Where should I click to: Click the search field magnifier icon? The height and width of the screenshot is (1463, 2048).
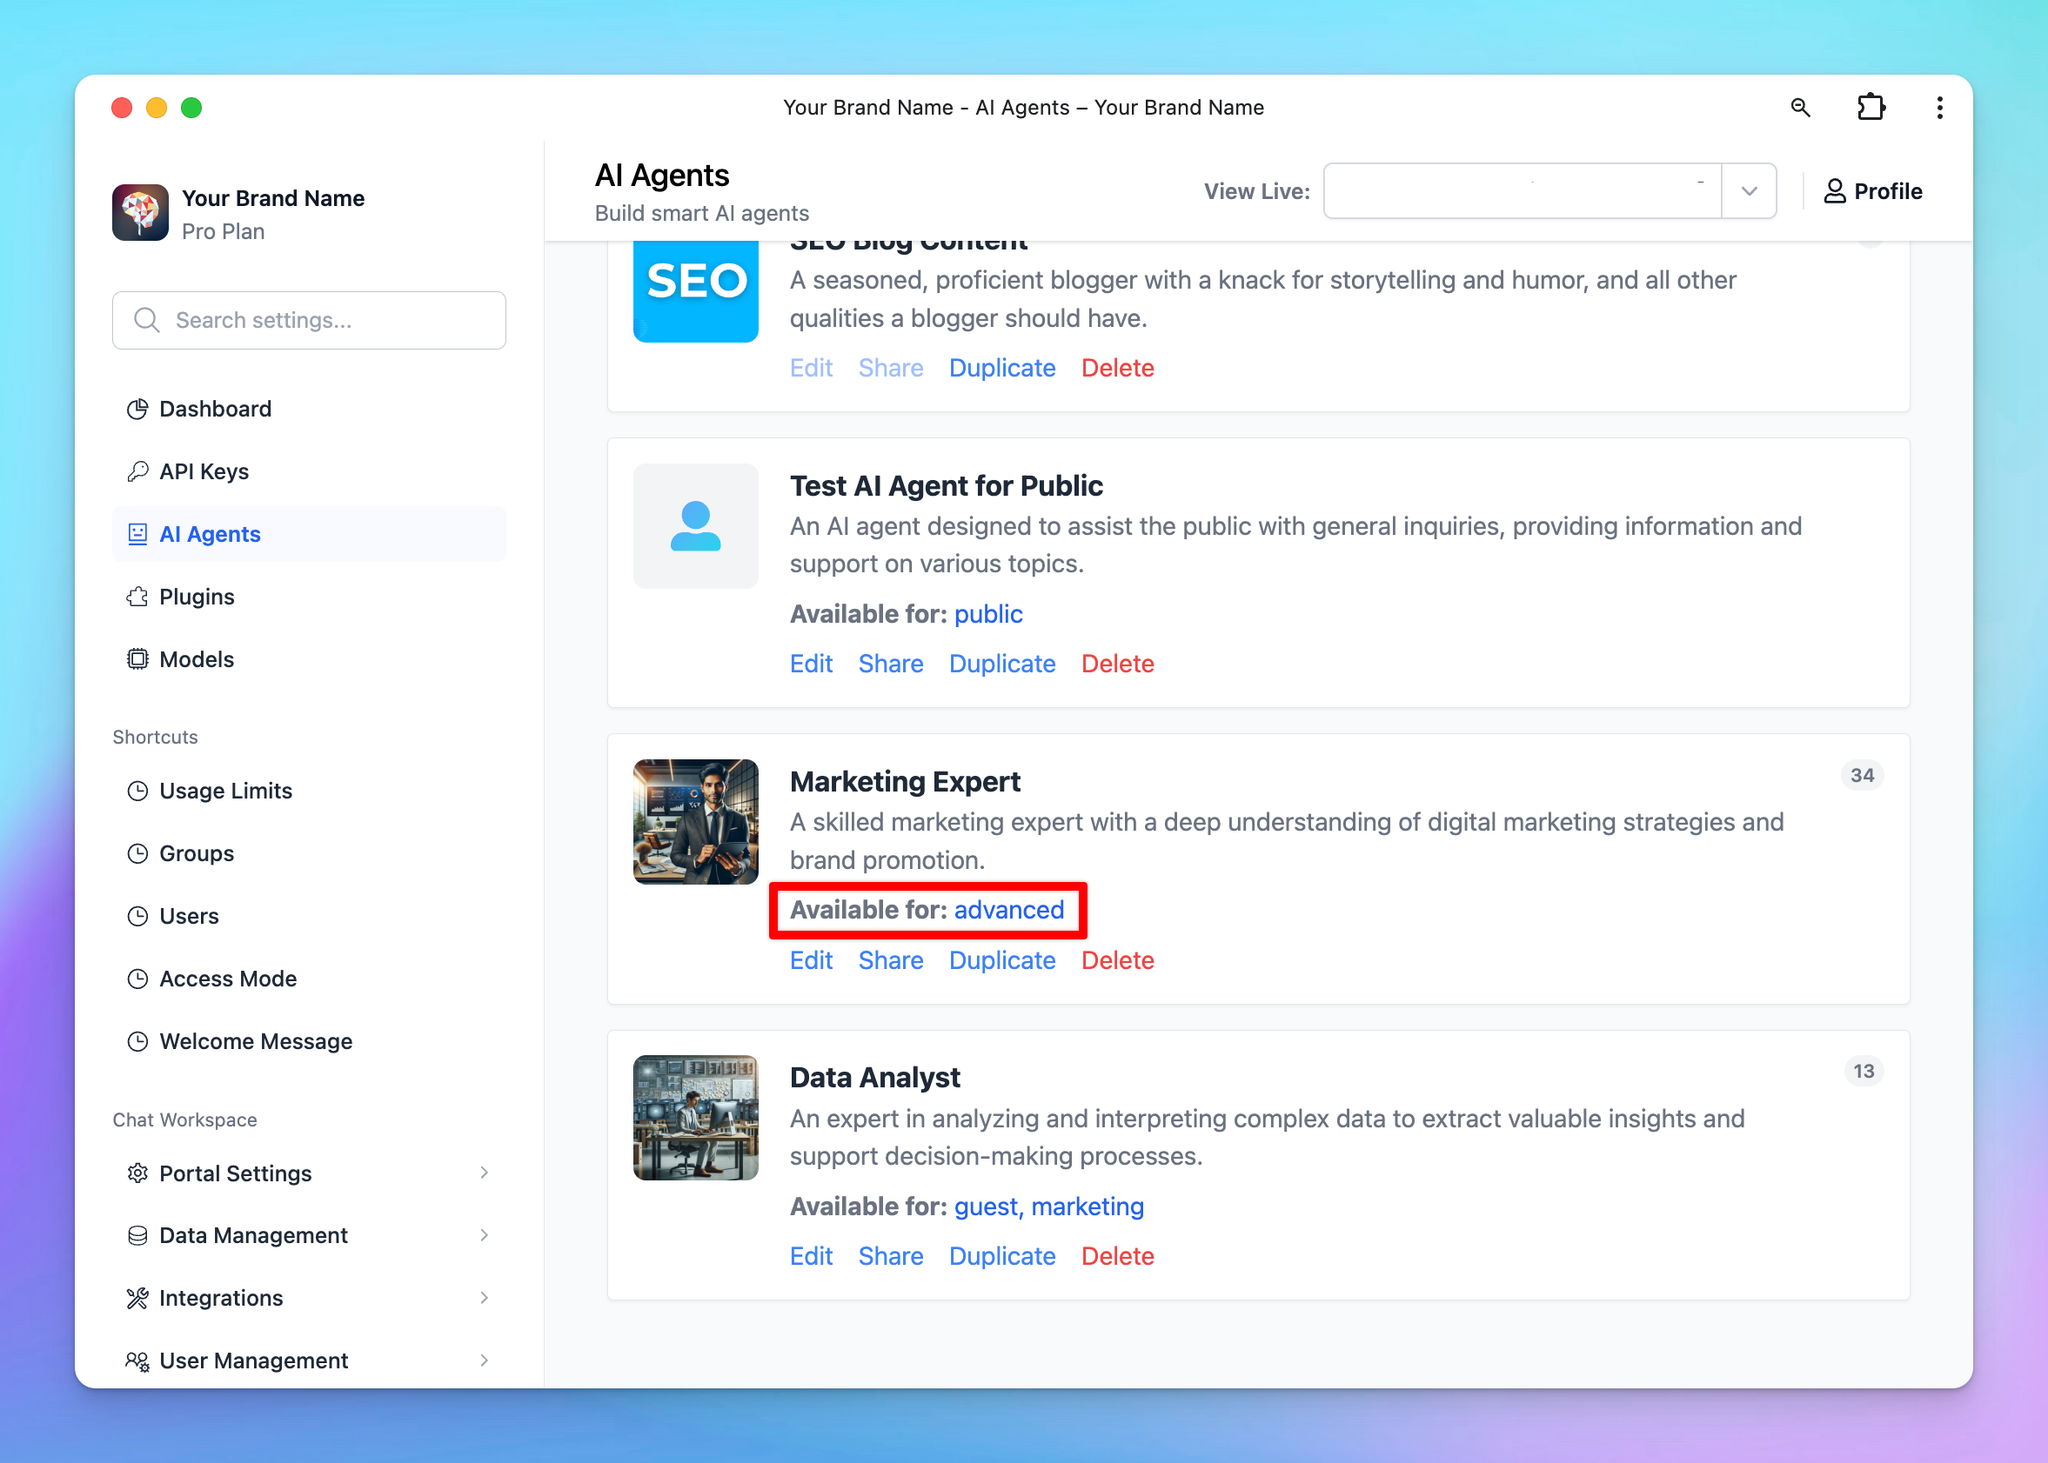click(147, 320)
